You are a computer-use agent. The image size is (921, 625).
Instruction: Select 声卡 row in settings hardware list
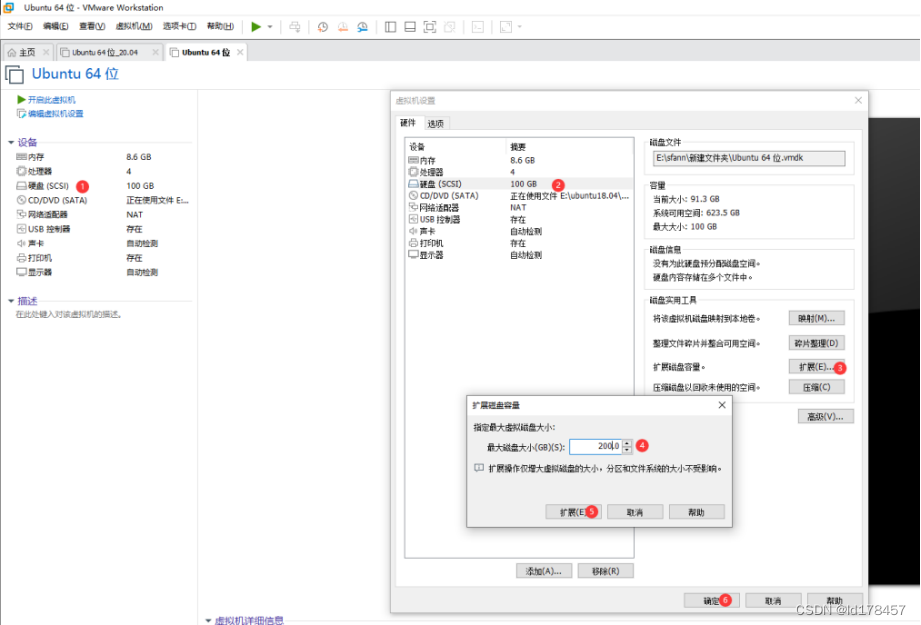(519, 231)
